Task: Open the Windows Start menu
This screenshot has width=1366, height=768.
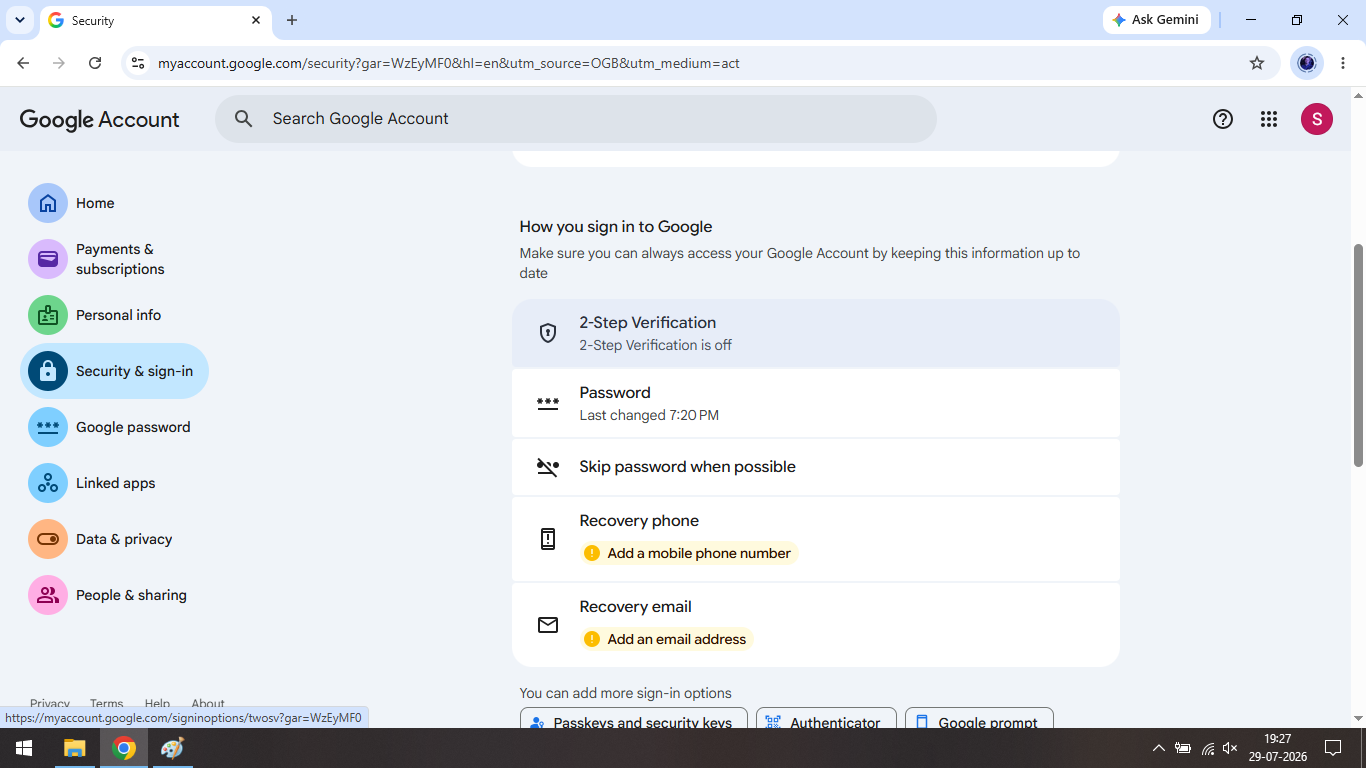Action: (x=24, y=748)
